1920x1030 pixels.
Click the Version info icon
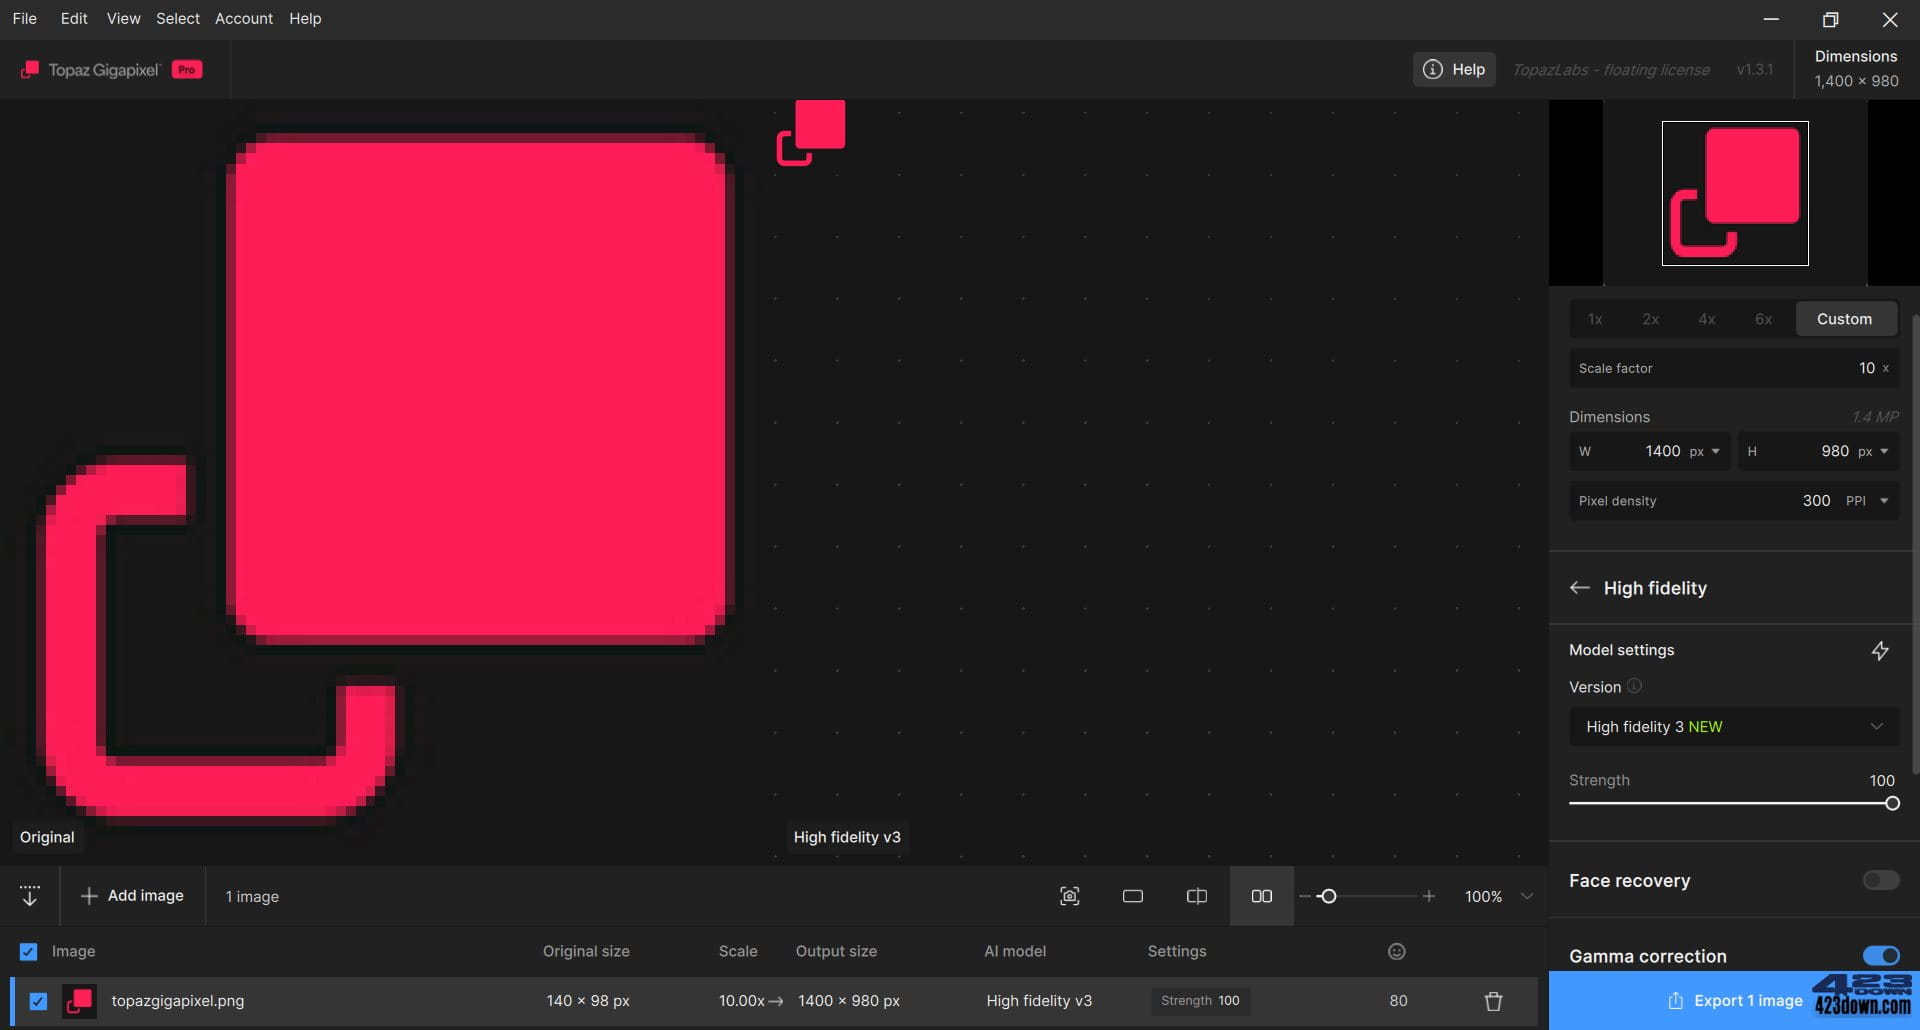[x=1634, y=686]
